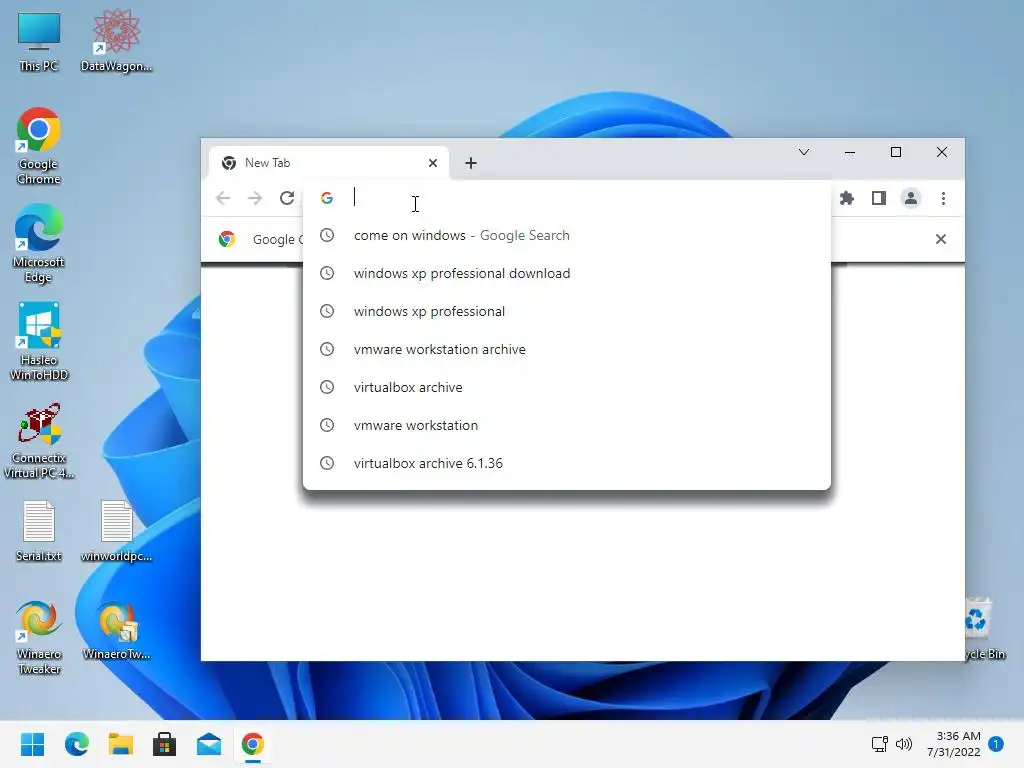The height and width of the screenshot is (768, 1024).
Task: Open the Chrome Extensions puzzle icon
Action: tap(847, 198)
